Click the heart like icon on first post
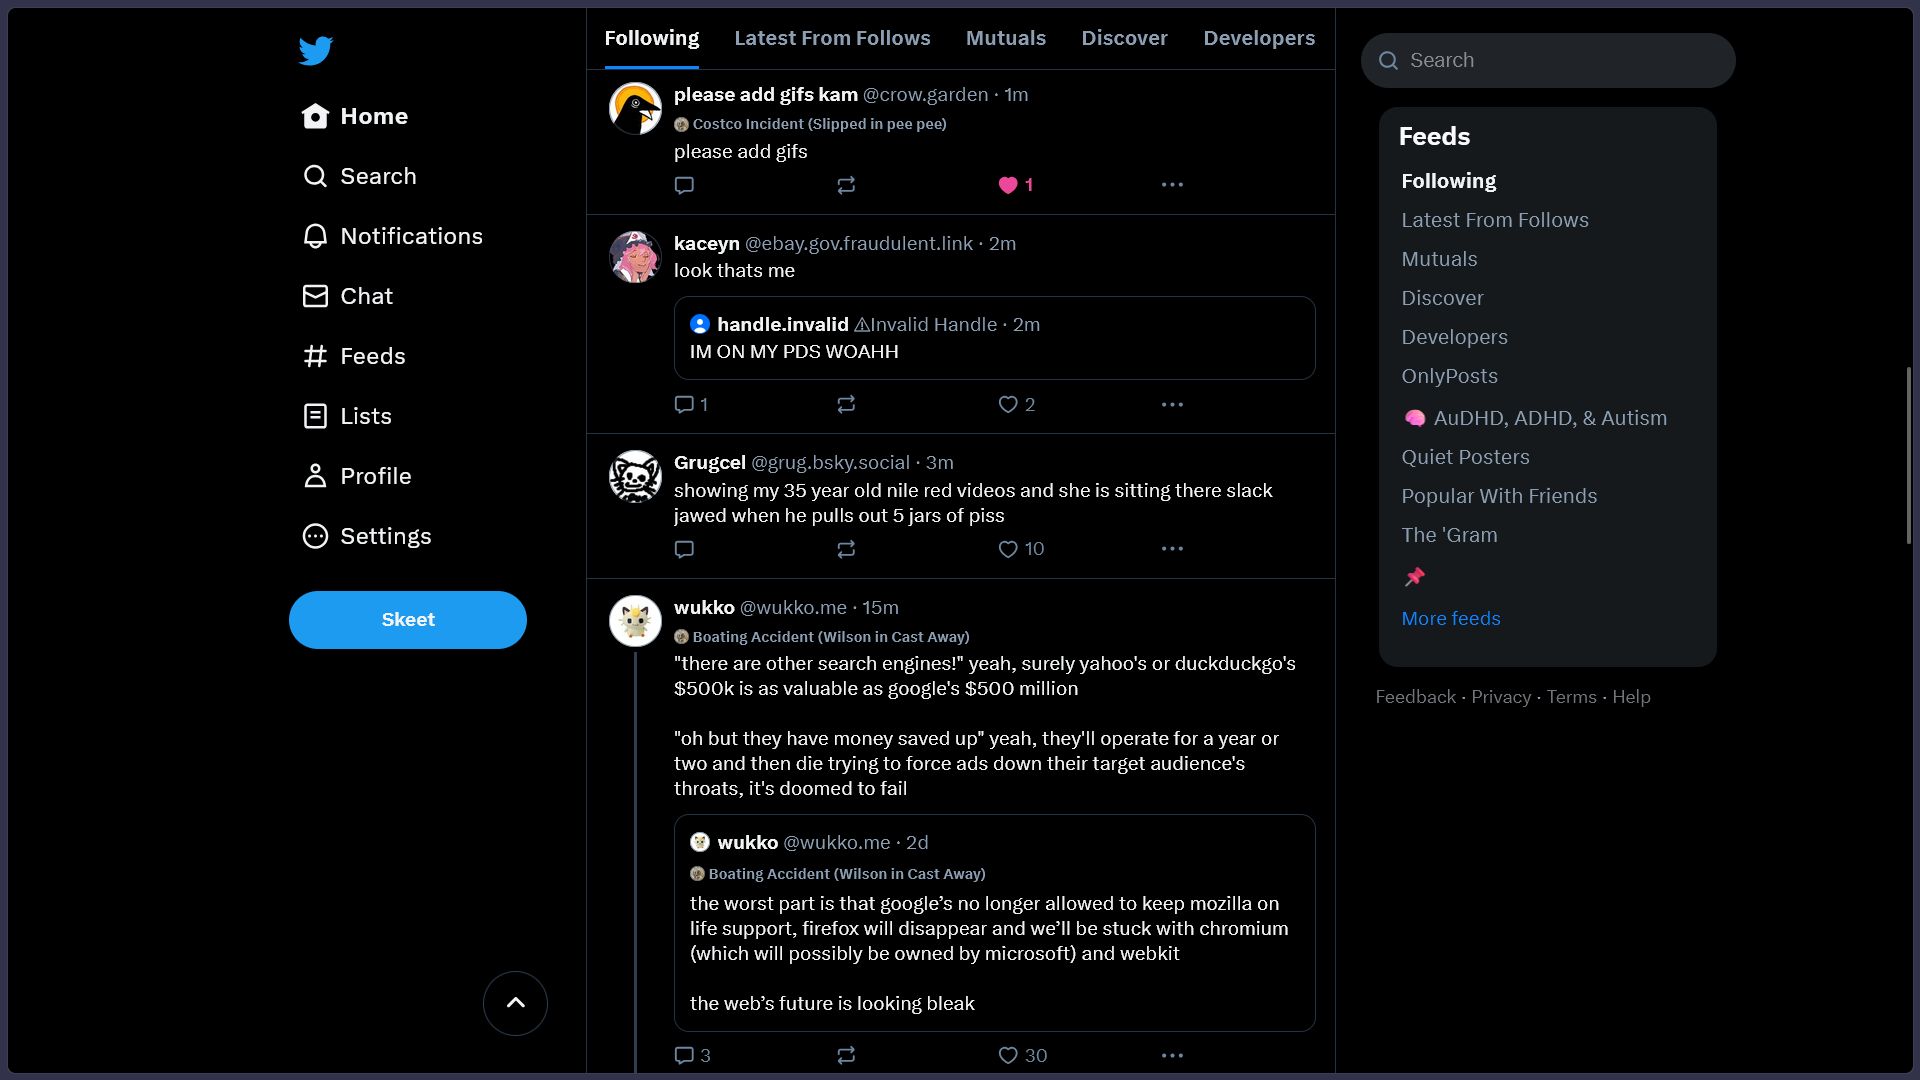1920x1080 pixels. 1007,185
